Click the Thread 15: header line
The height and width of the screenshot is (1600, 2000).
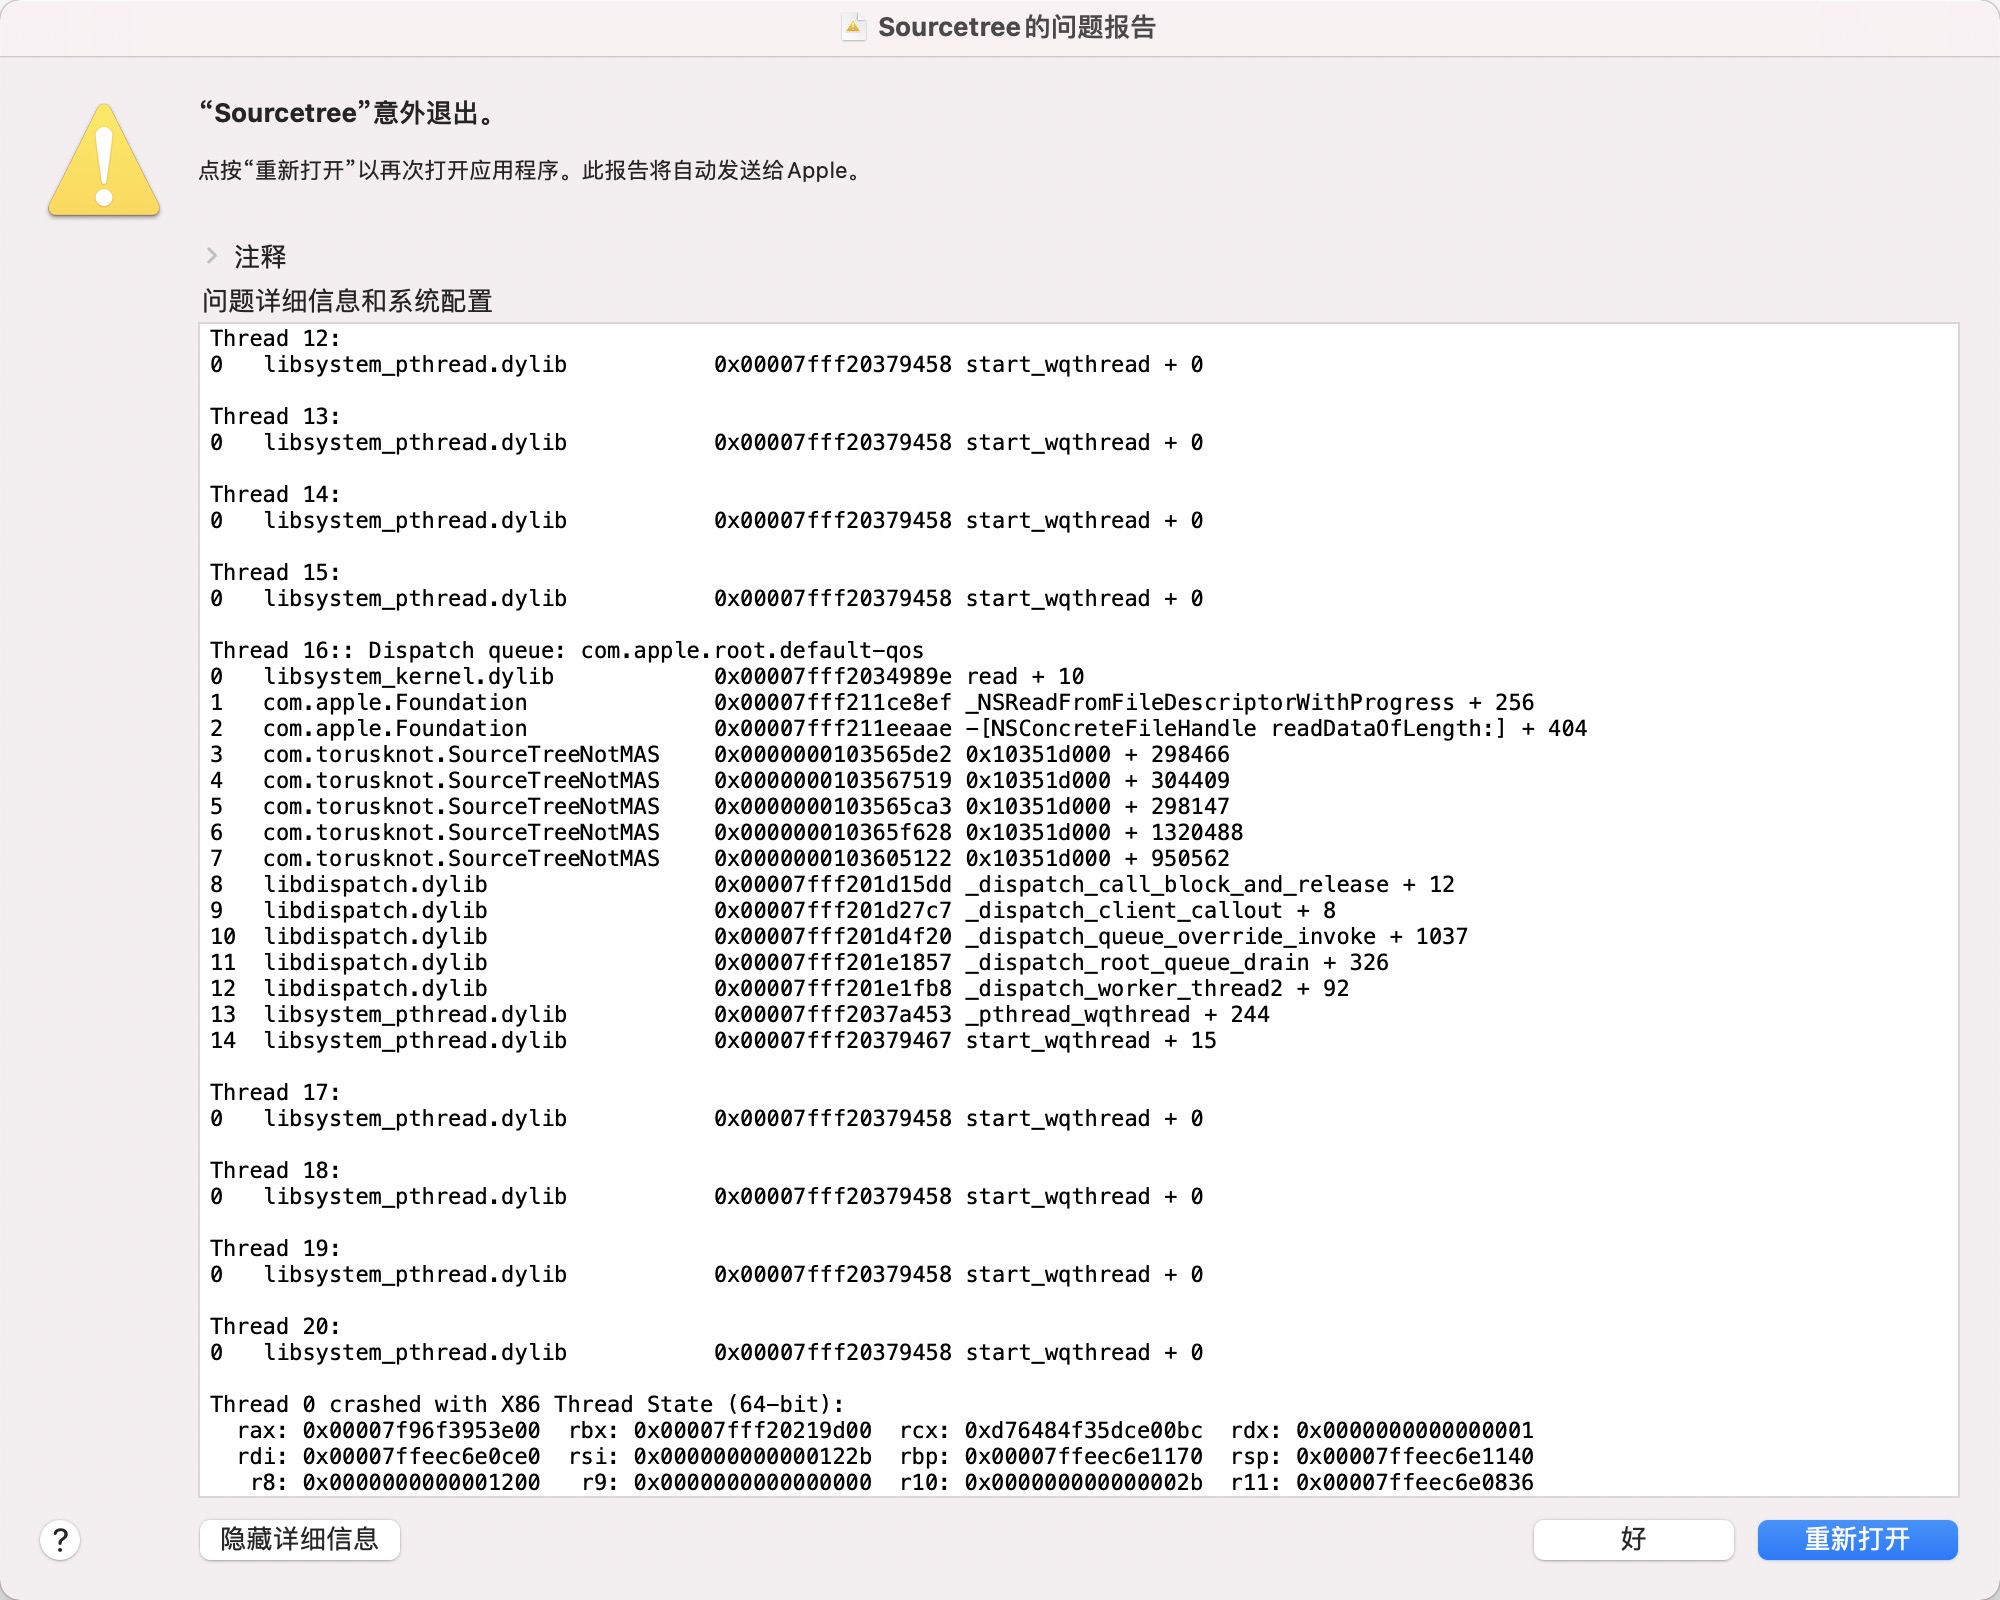(x=275, y=572)
